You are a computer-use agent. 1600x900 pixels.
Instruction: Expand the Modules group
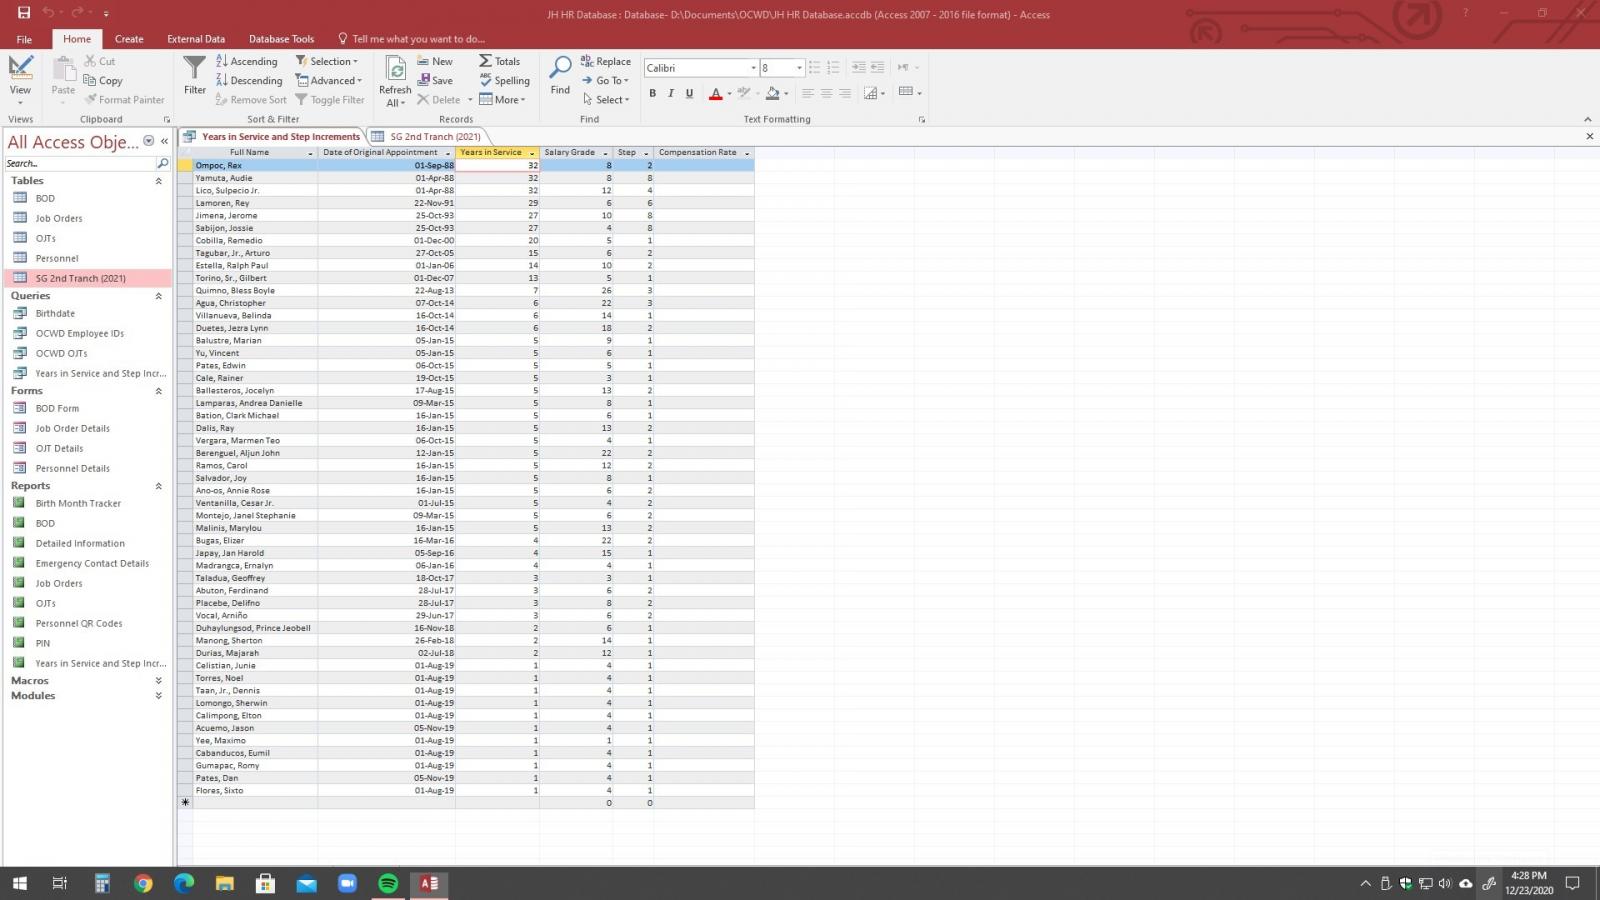[158, 696]
